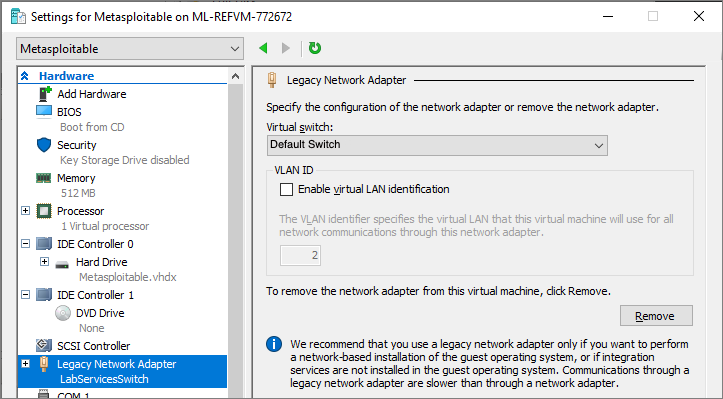Select the Security shield icon
The width and height of the screenshot is (723, 399).
pos(44,145)
